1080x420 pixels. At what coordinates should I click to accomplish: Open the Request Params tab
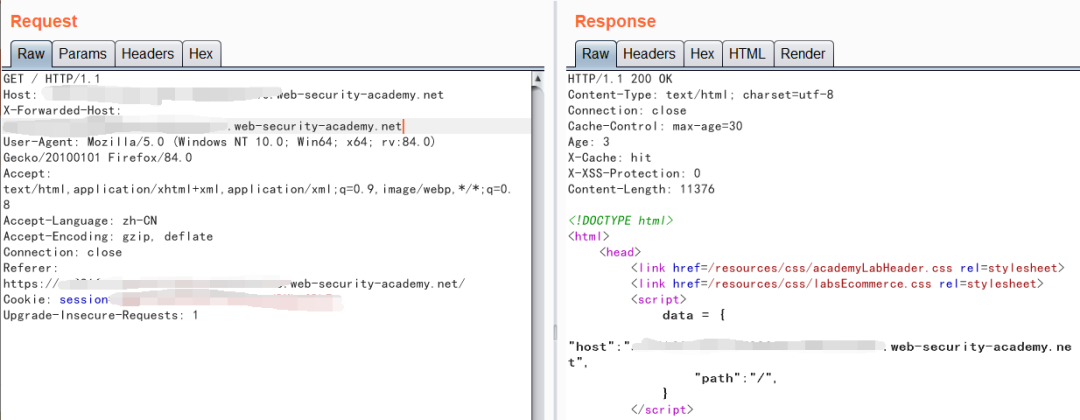pyautogui.click(x=83, y=54)
